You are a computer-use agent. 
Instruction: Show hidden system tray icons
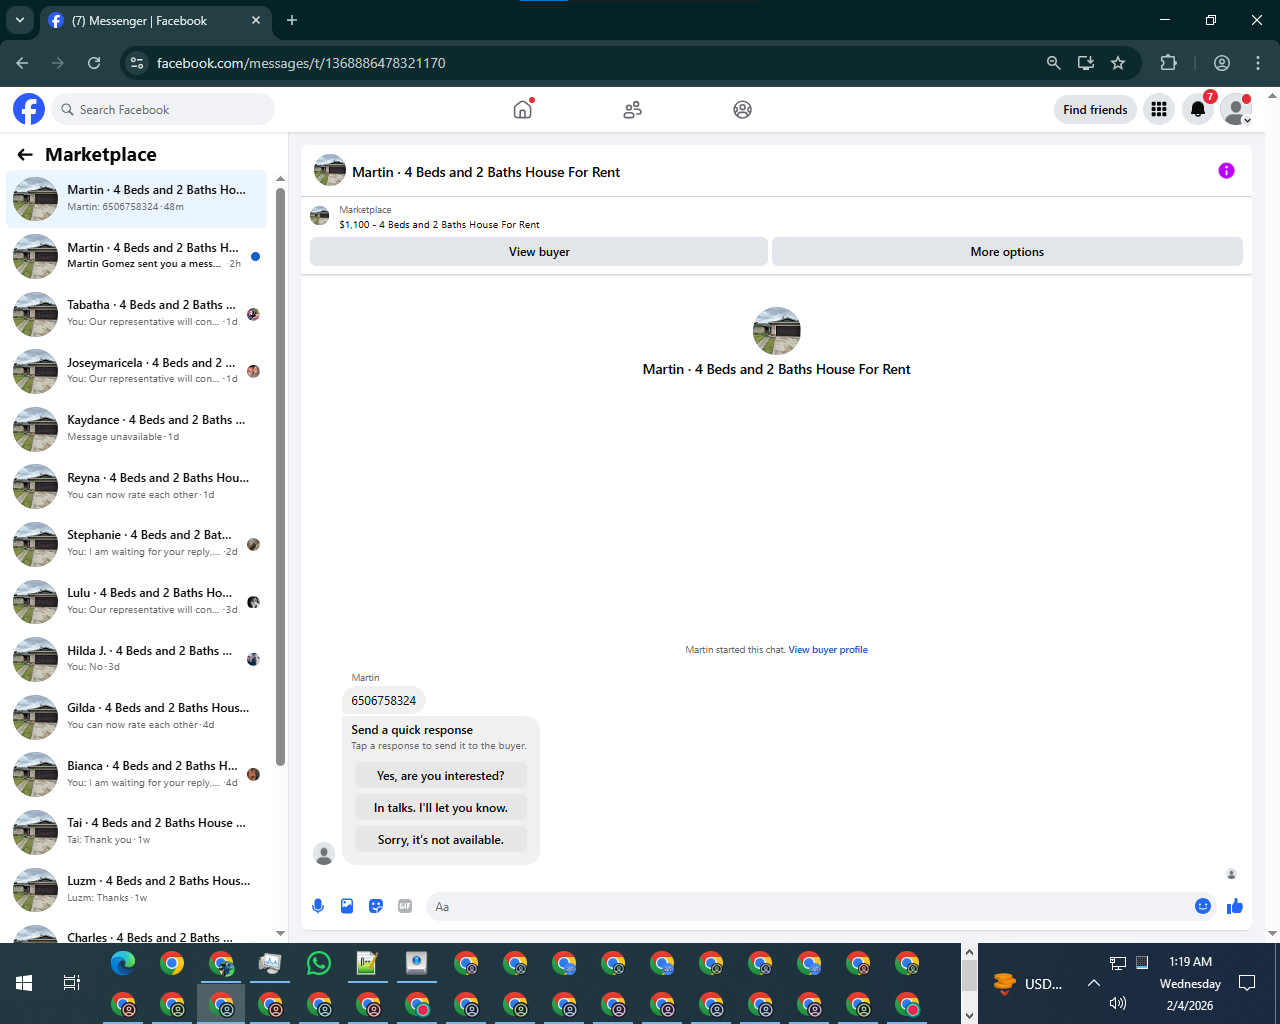[x=1093, y=983]
